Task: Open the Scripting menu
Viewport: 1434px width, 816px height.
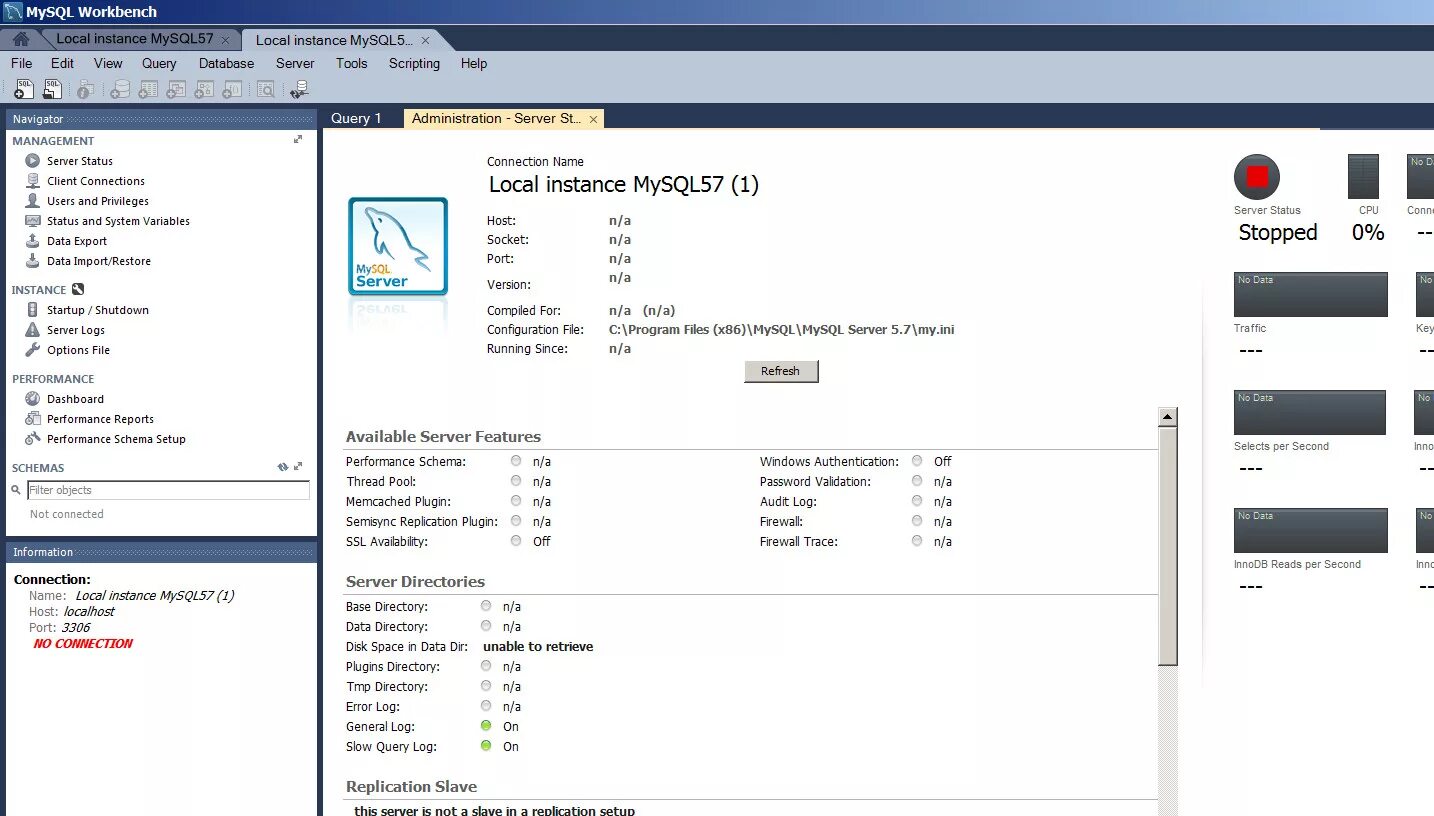Action: (414, 63)
